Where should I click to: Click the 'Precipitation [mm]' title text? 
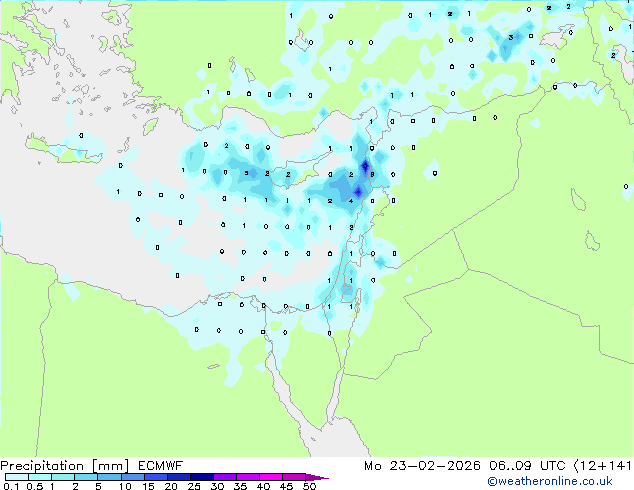click(65, 466)
